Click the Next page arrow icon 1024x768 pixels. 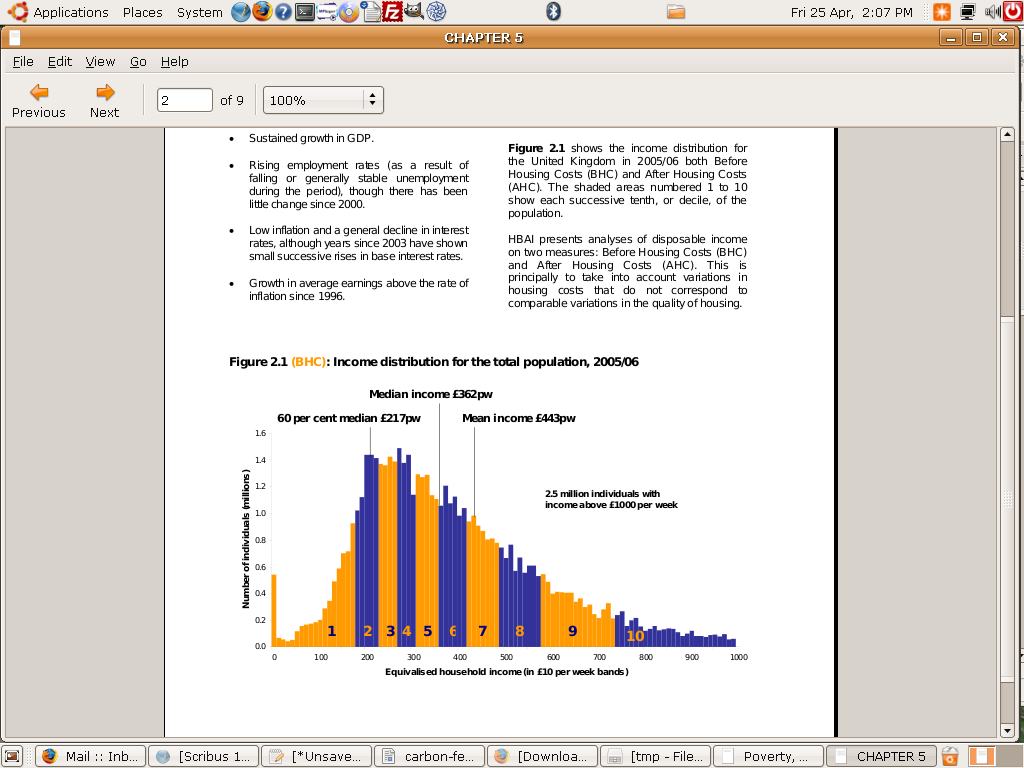point(104,92)
